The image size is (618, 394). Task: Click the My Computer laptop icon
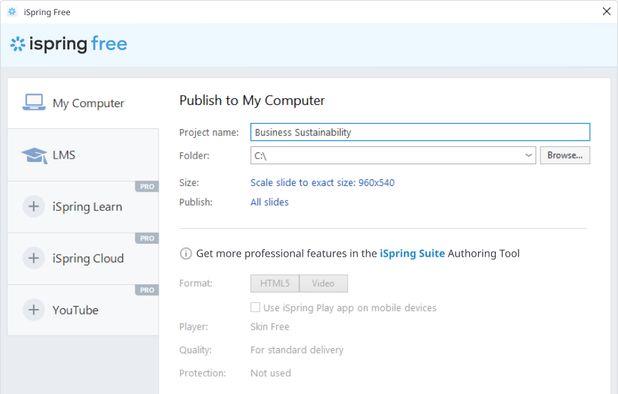coord(34,102)
